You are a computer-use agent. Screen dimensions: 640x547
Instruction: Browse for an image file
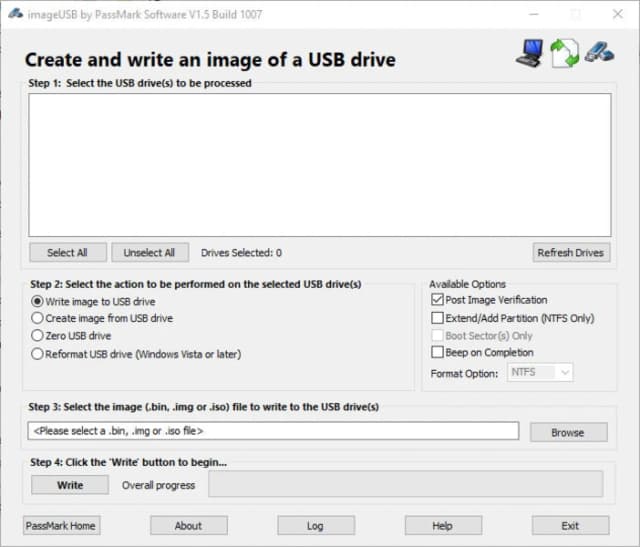[569, 432]
